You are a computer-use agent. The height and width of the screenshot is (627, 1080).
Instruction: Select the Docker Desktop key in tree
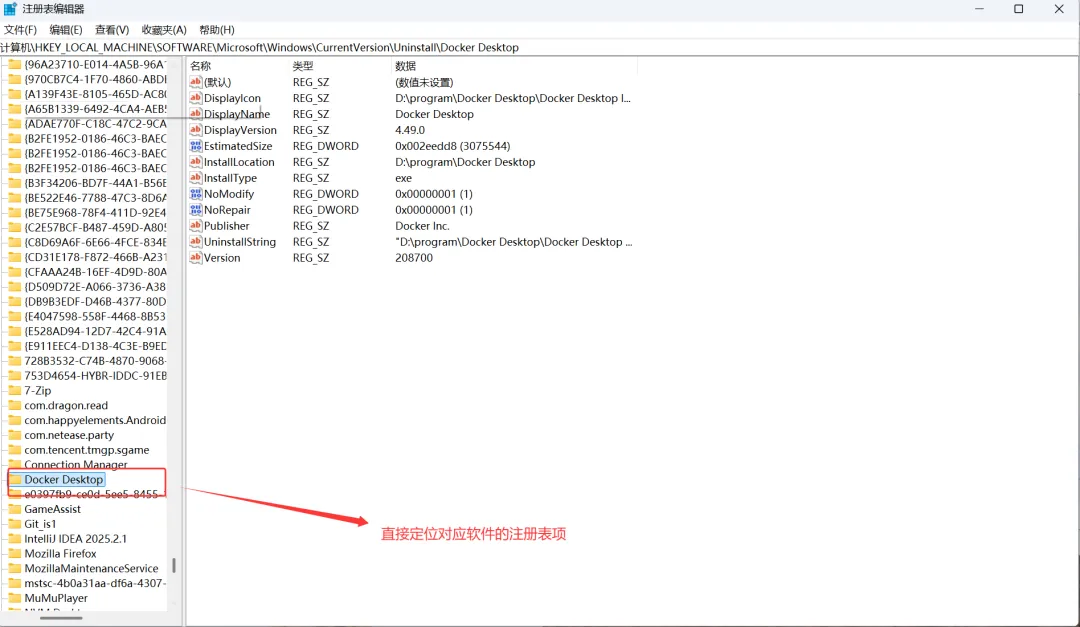pyautogui.click(x=63, y=480)
